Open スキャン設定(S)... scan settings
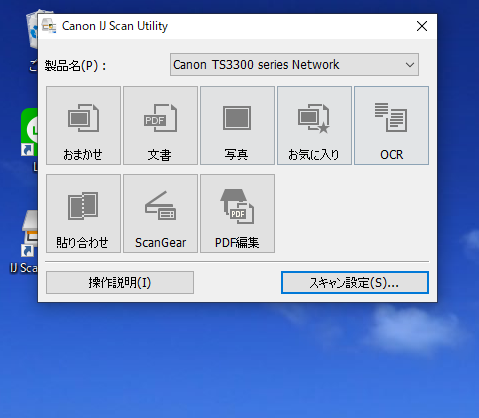 [355, 282]
